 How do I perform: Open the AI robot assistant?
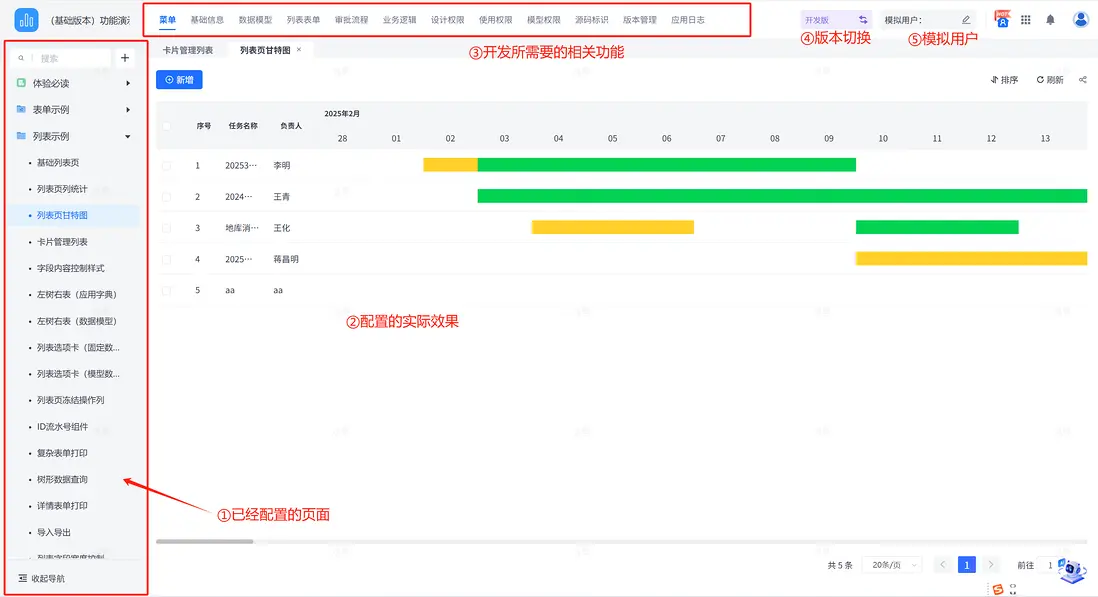coord(1072,570)
